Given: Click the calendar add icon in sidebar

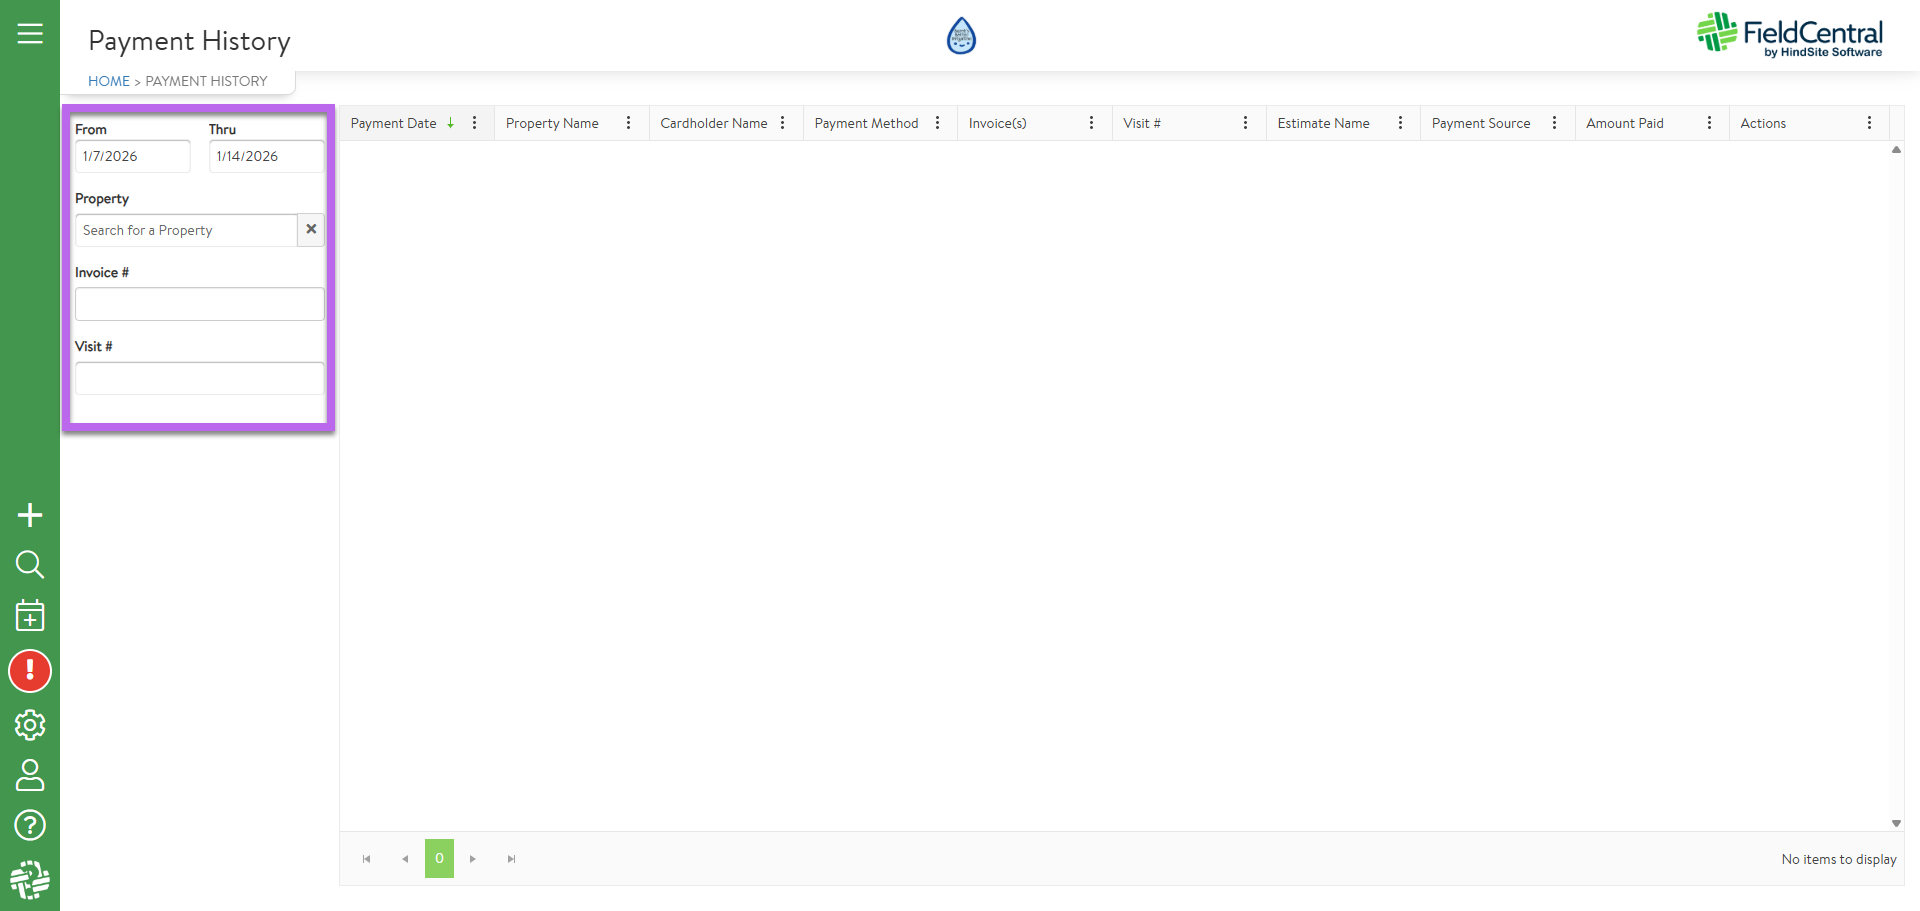Looking at the screenshot, I should coord(30,616).
